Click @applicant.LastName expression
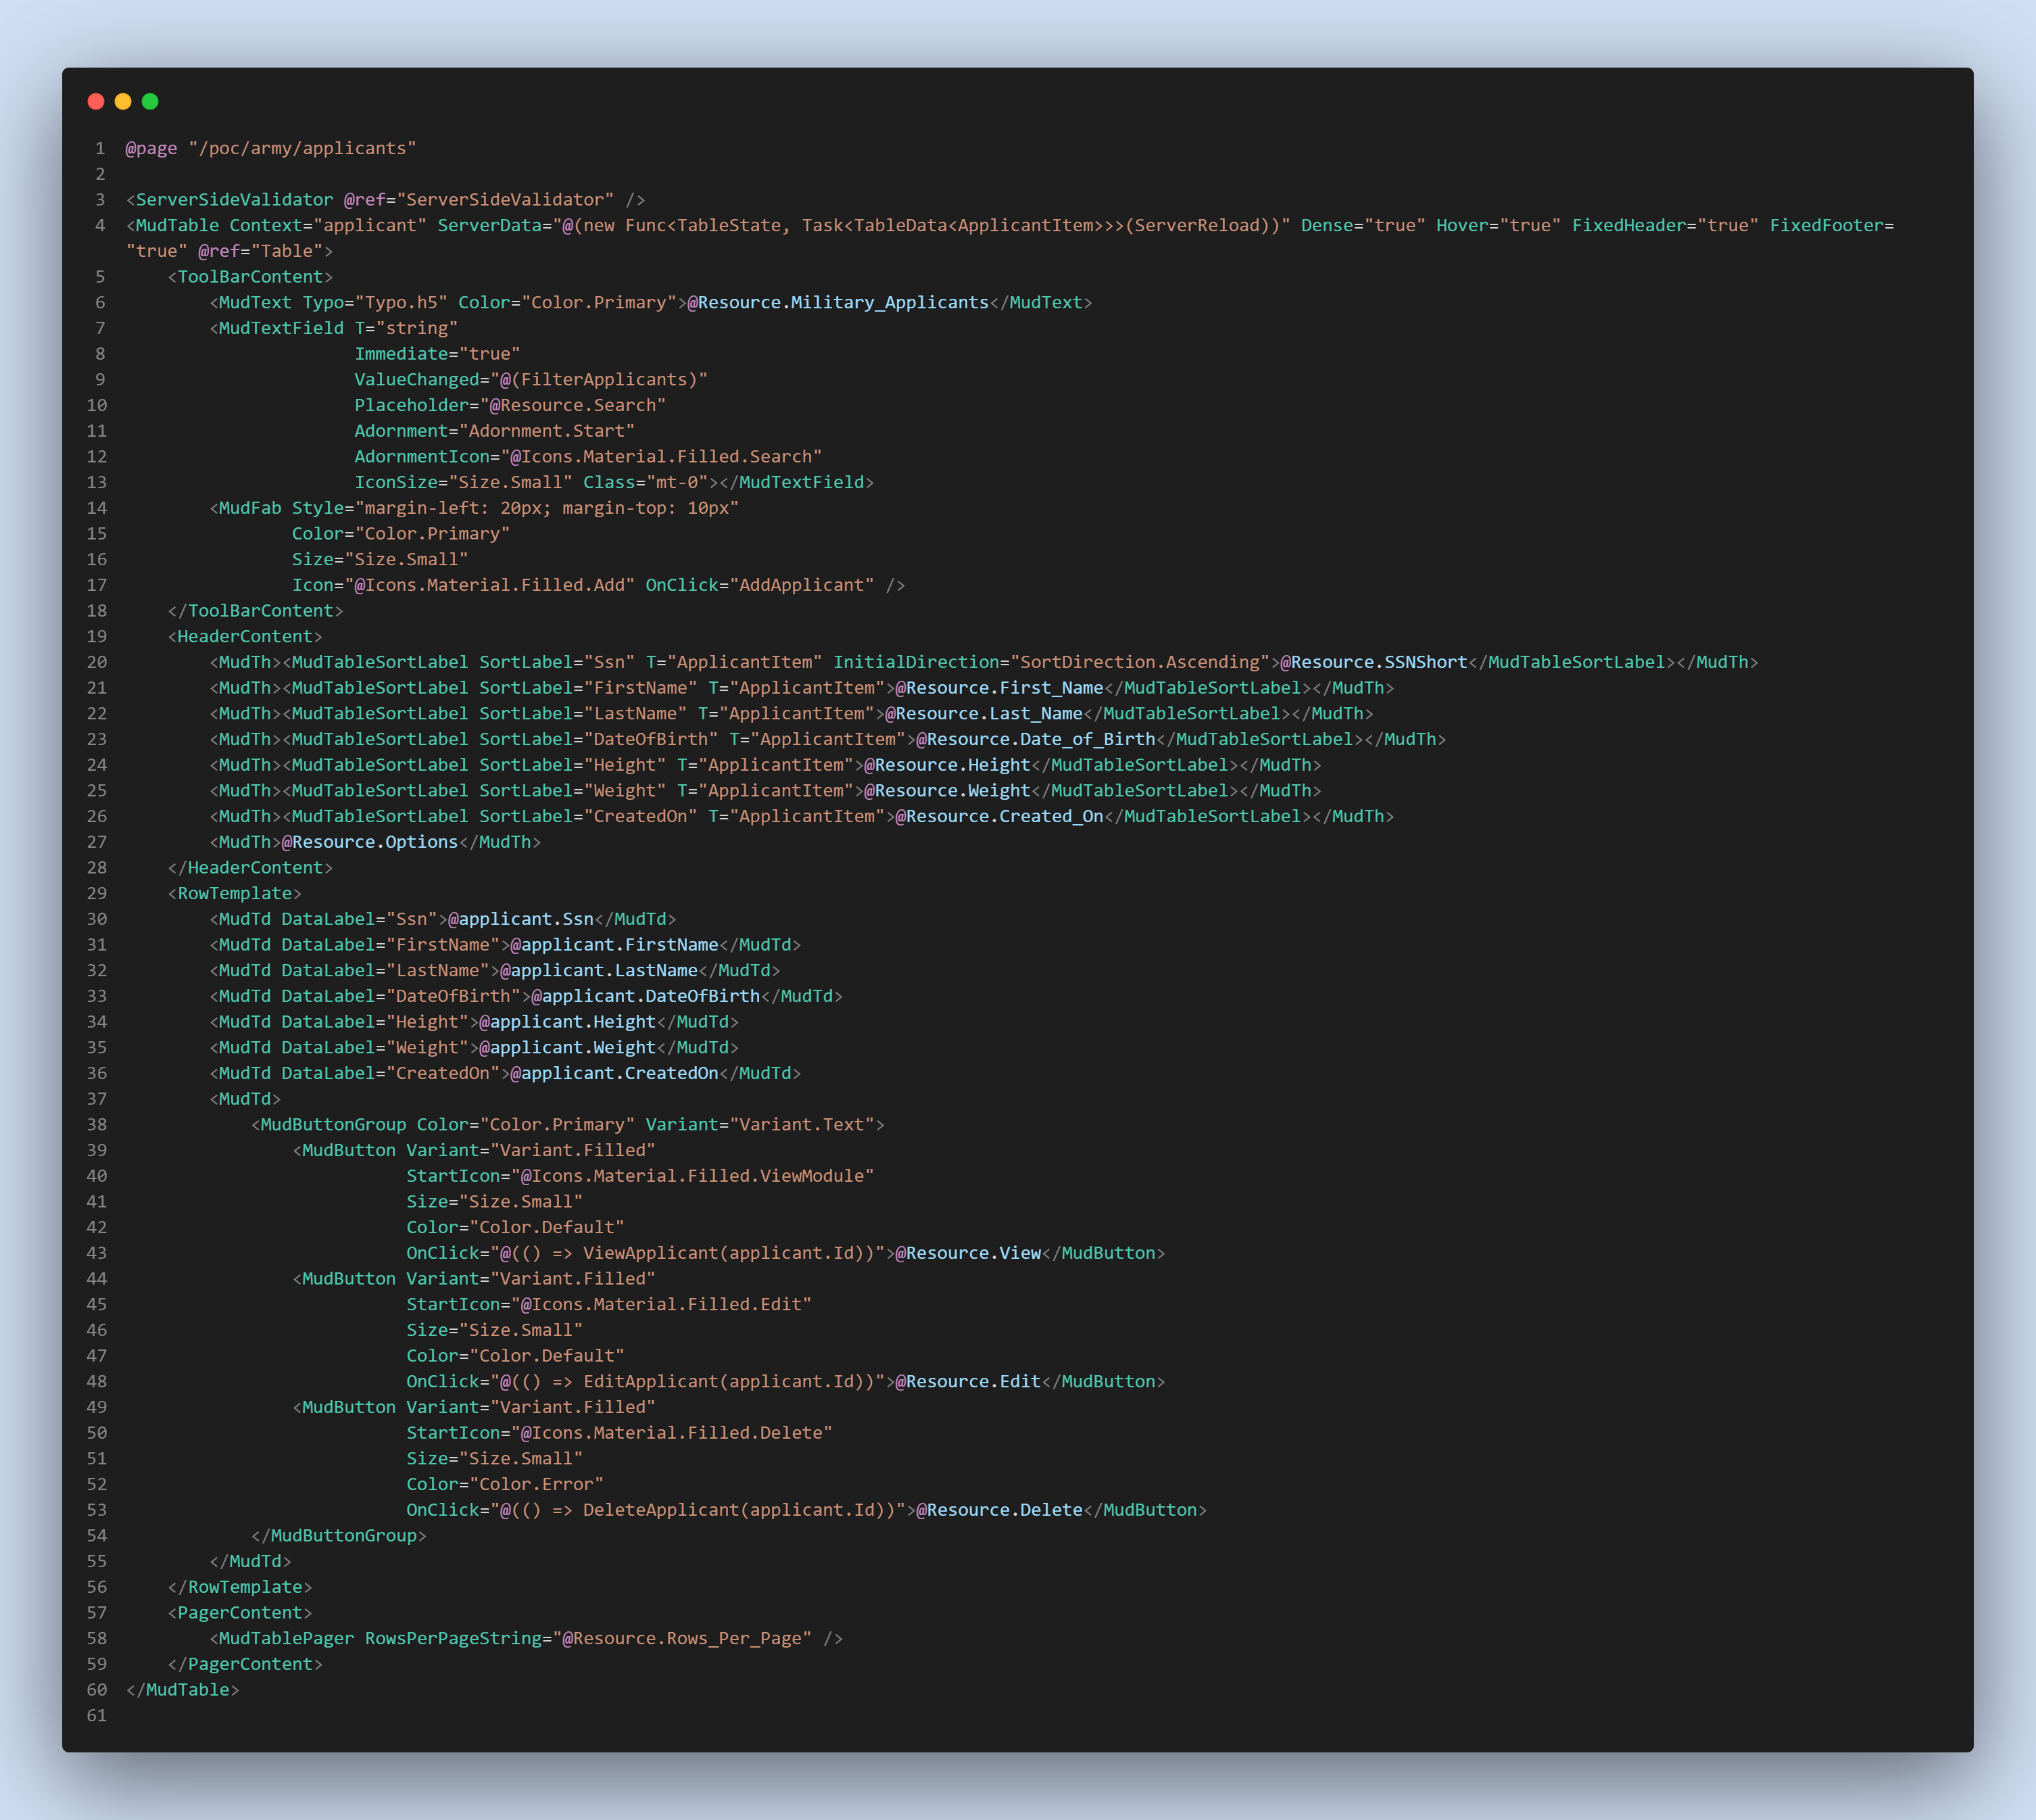2036x1820 pixels. [x=599, y=970]
